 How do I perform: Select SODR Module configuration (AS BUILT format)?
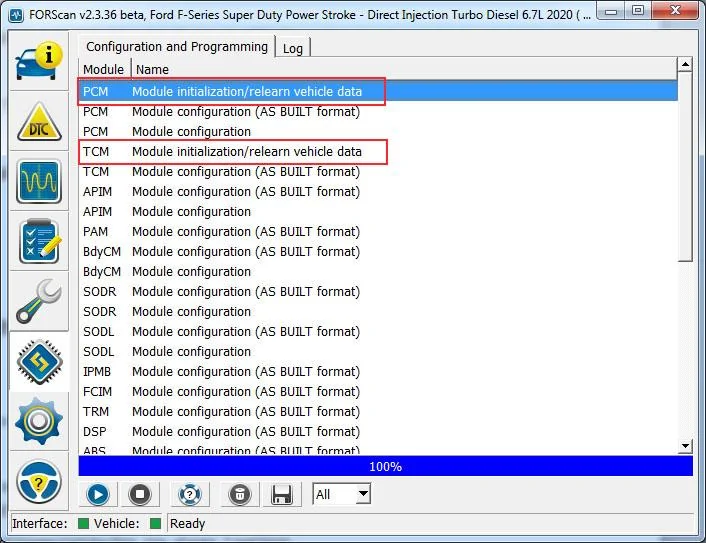(x=378, y=292)
